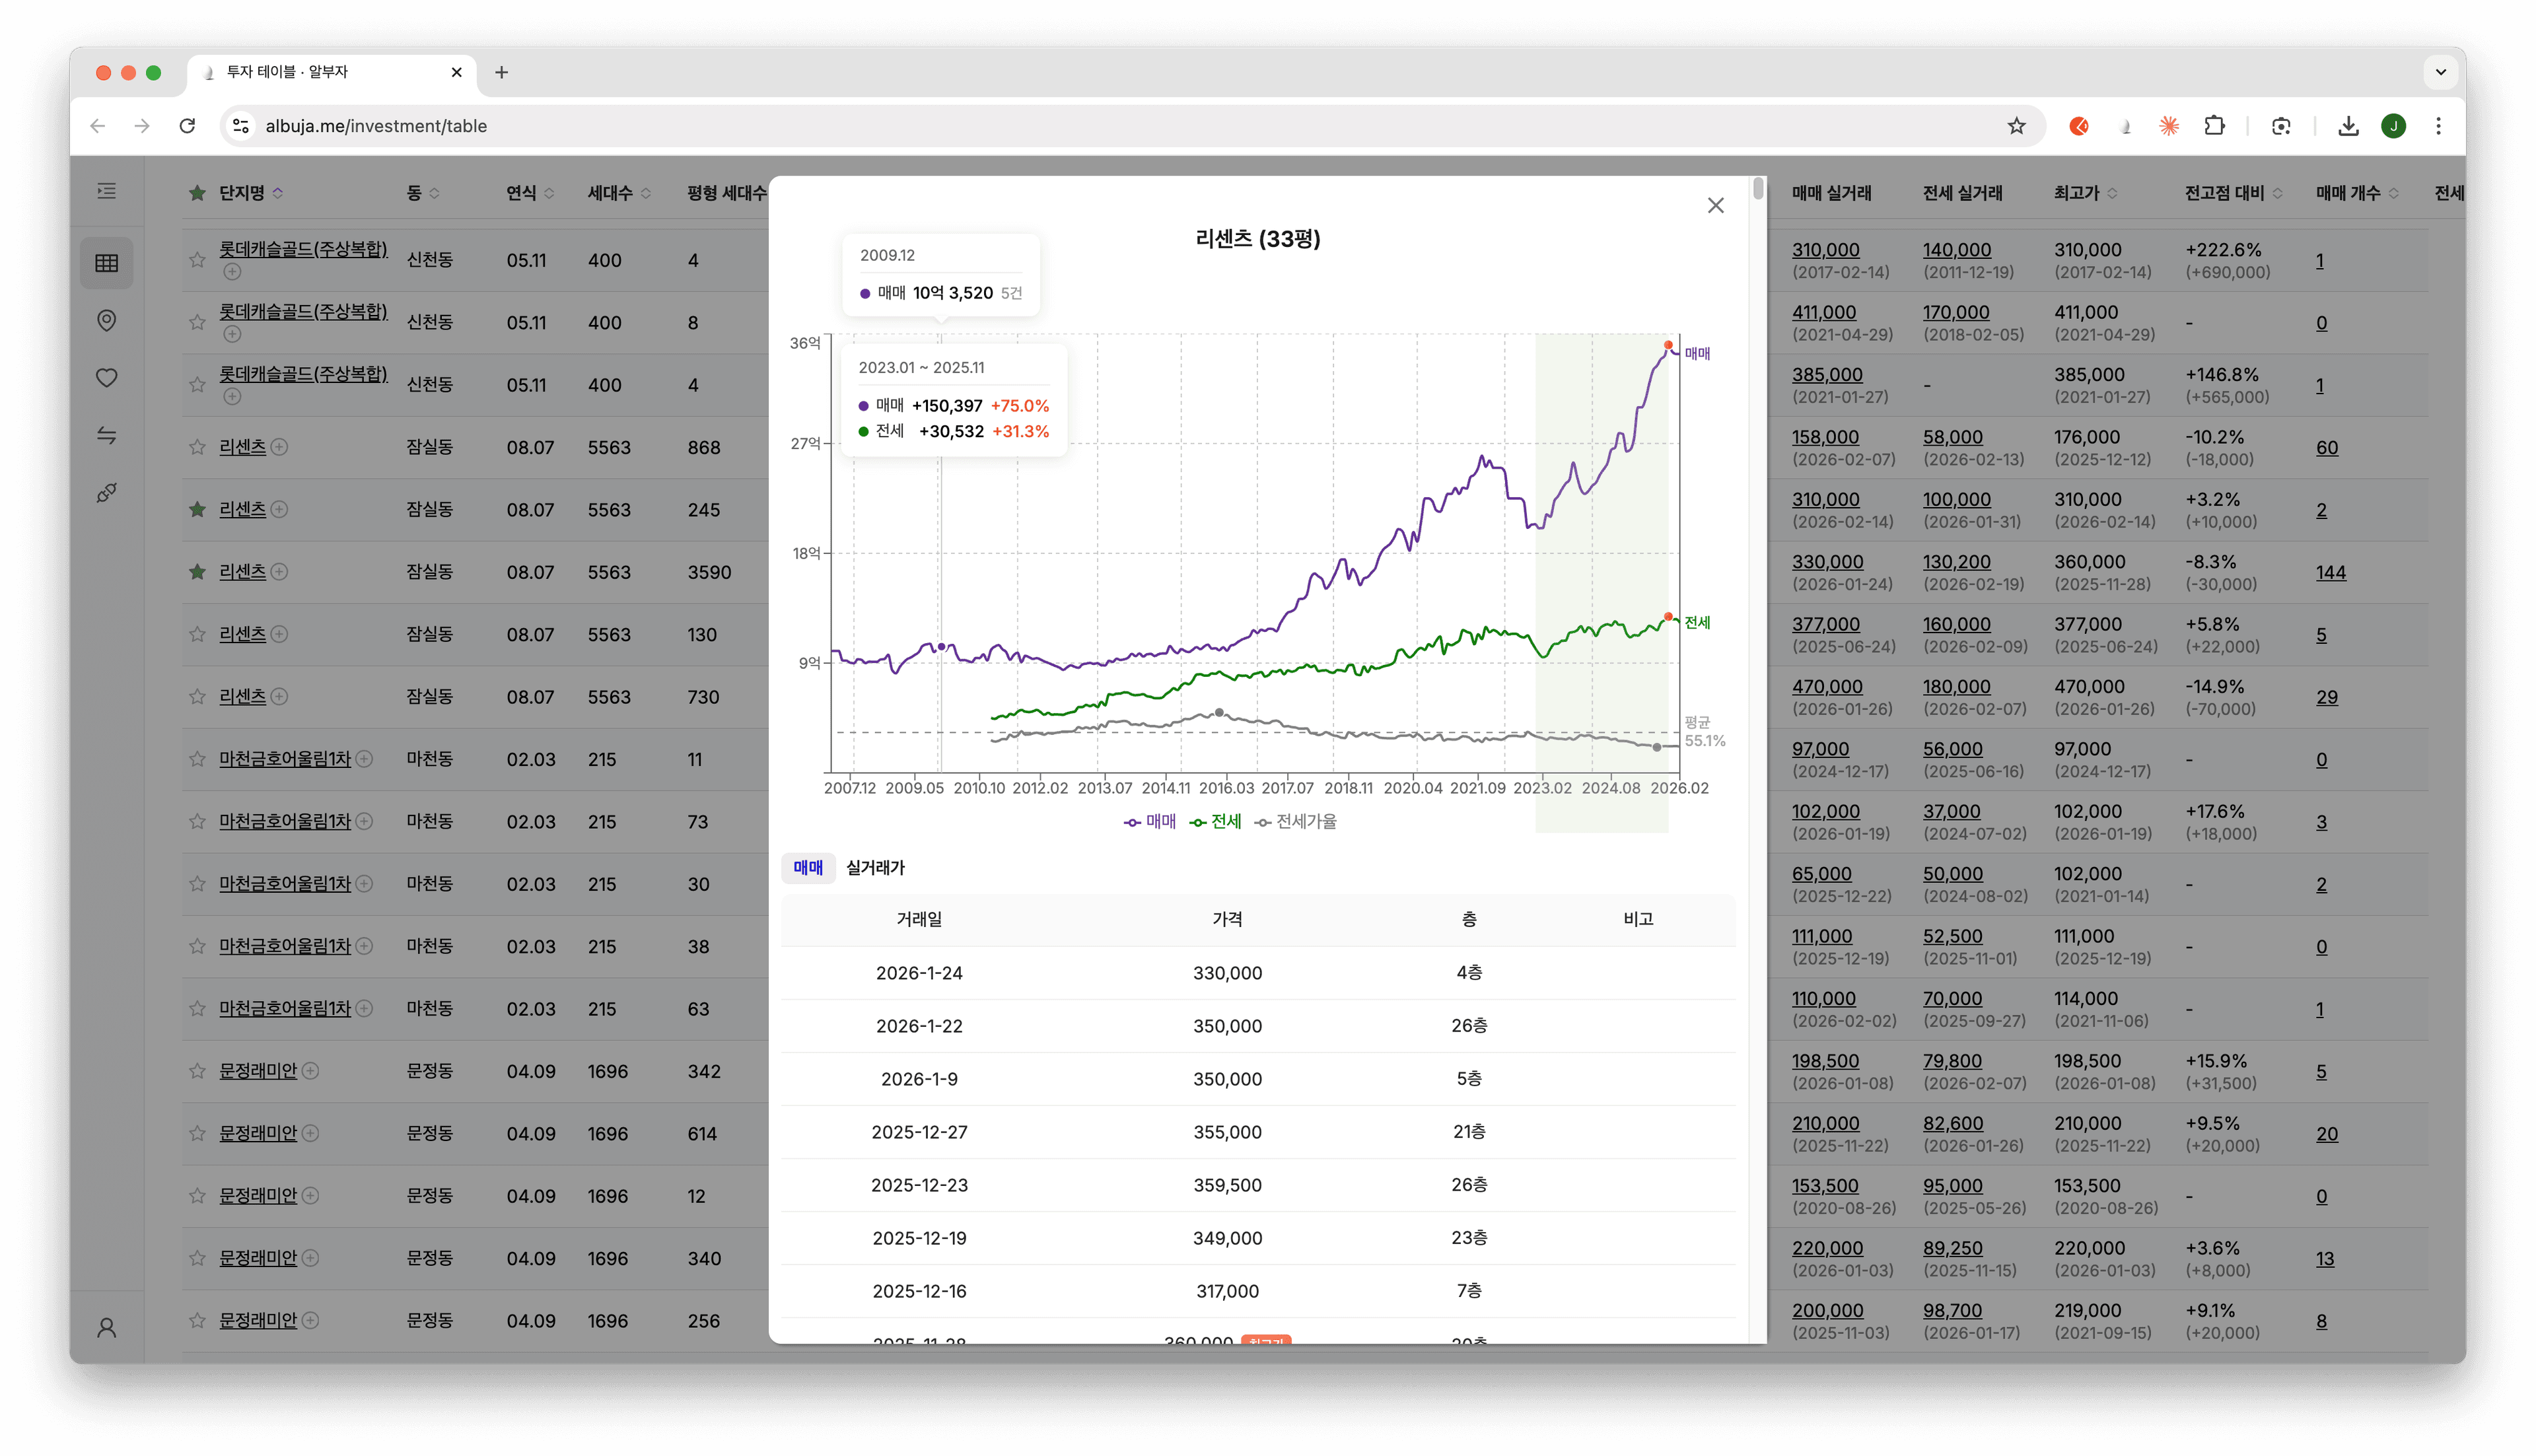This screenshot has width=2536, height=1456.
Task: Open the table view sidebar icon
Action: point(107,263)
